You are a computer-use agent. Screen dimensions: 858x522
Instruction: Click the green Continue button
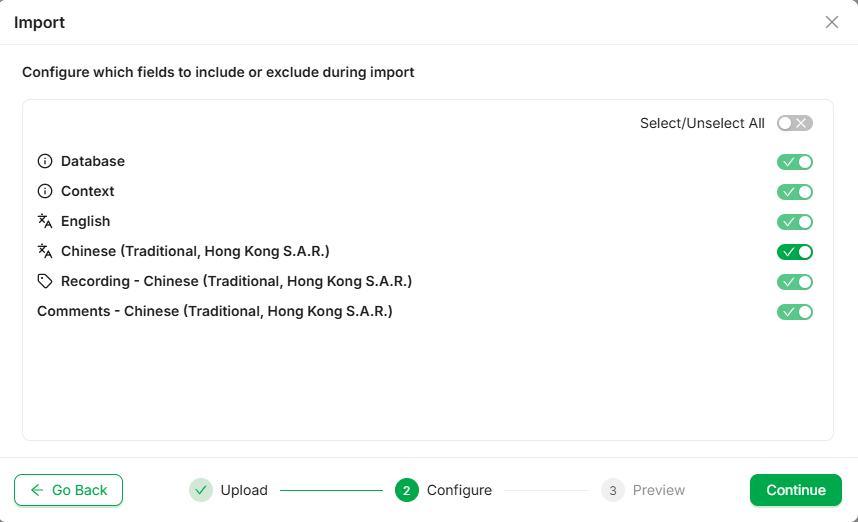(x=796, y=490)
